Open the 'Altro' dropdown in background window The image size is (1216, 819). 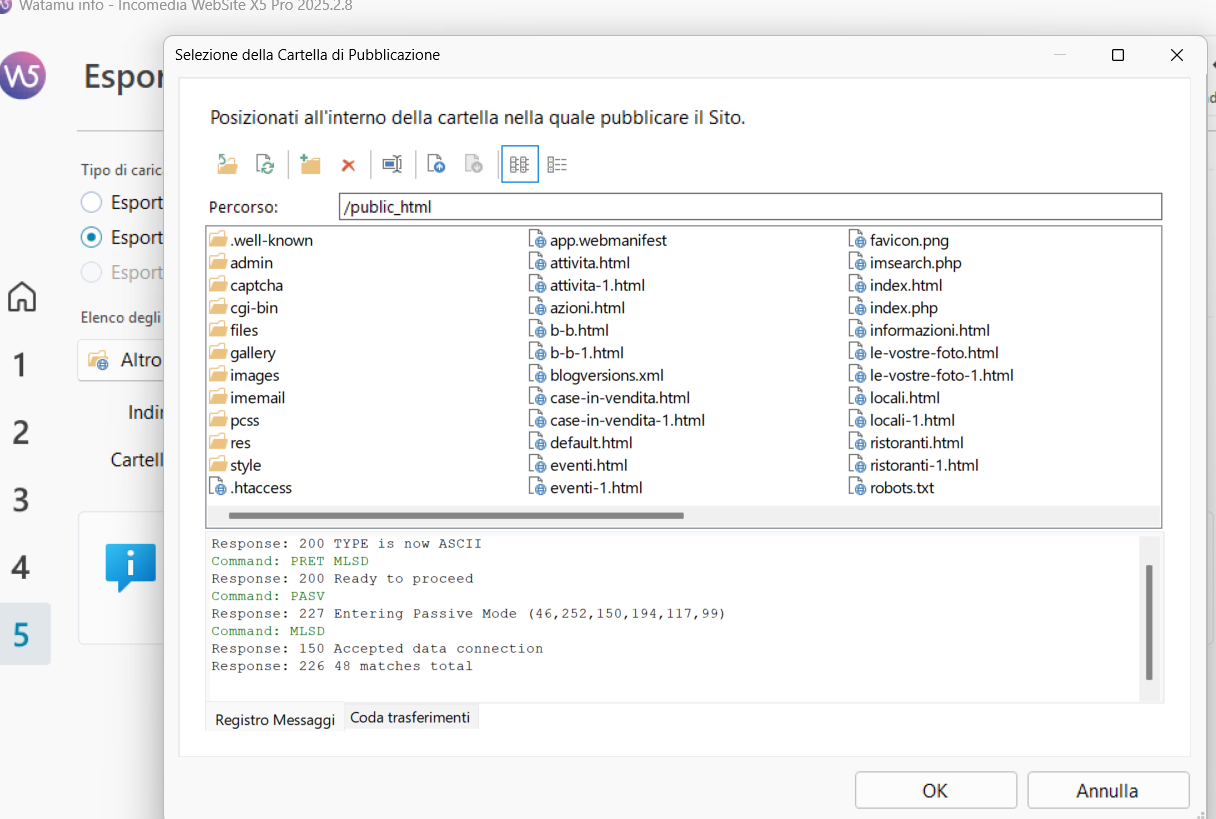[121, 360]
